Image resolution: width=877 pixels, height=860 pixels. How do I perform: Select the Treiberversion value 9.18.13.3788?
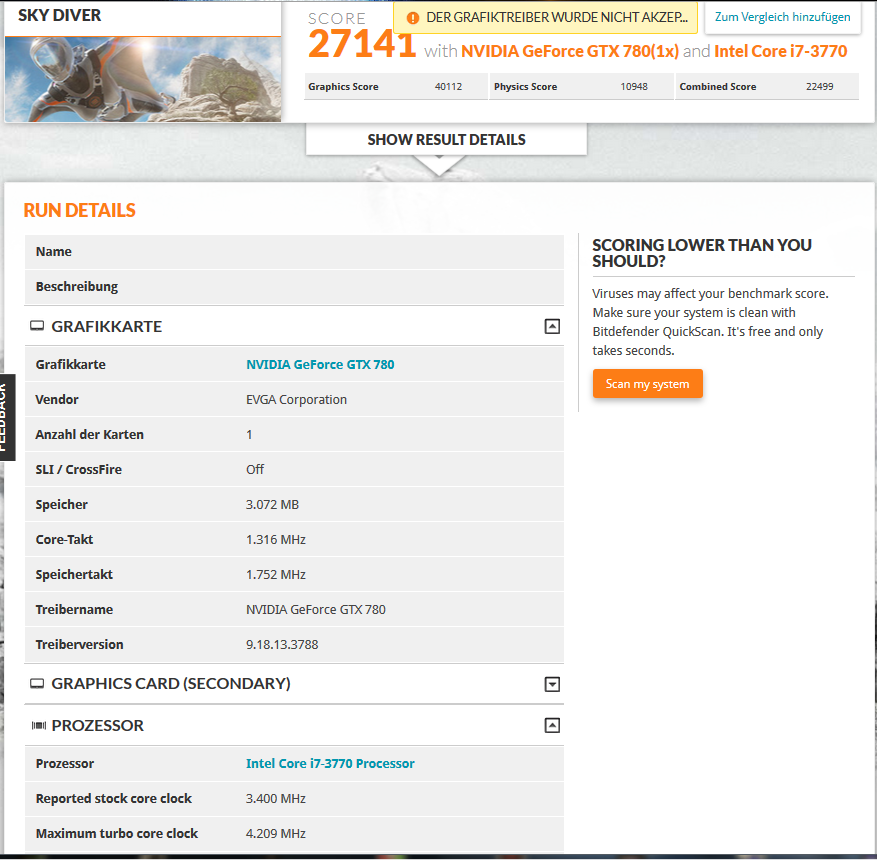coord(282,645)
